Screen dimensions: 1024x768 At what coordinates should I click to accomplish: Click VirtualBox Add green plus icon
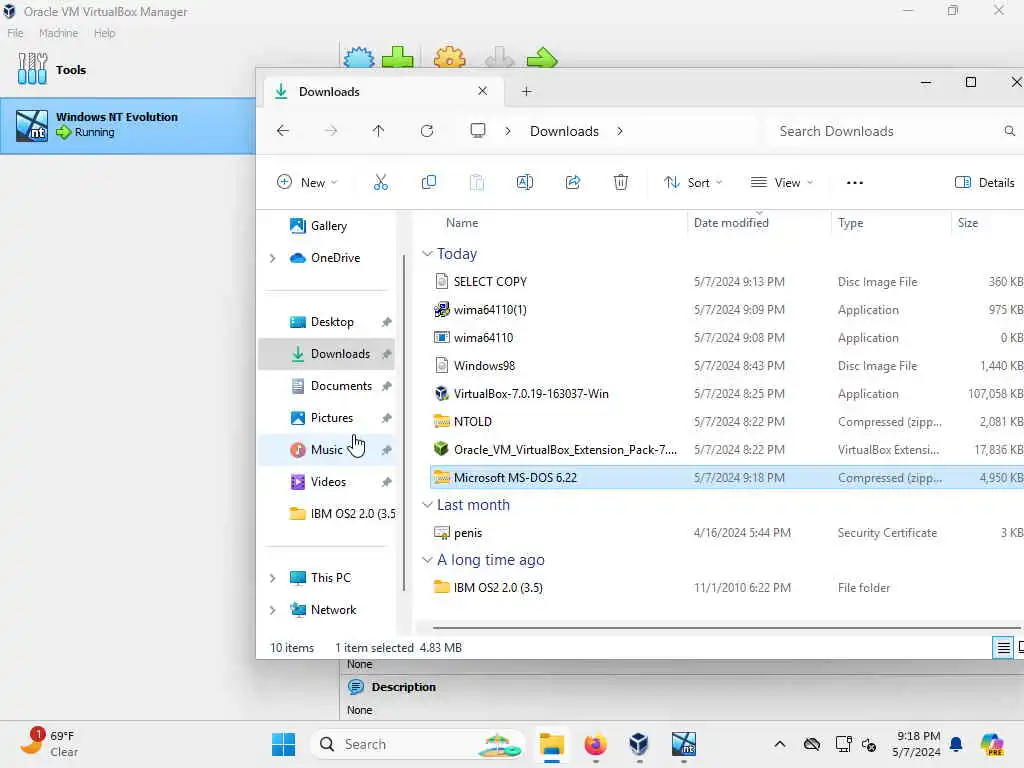pos(398,57)
